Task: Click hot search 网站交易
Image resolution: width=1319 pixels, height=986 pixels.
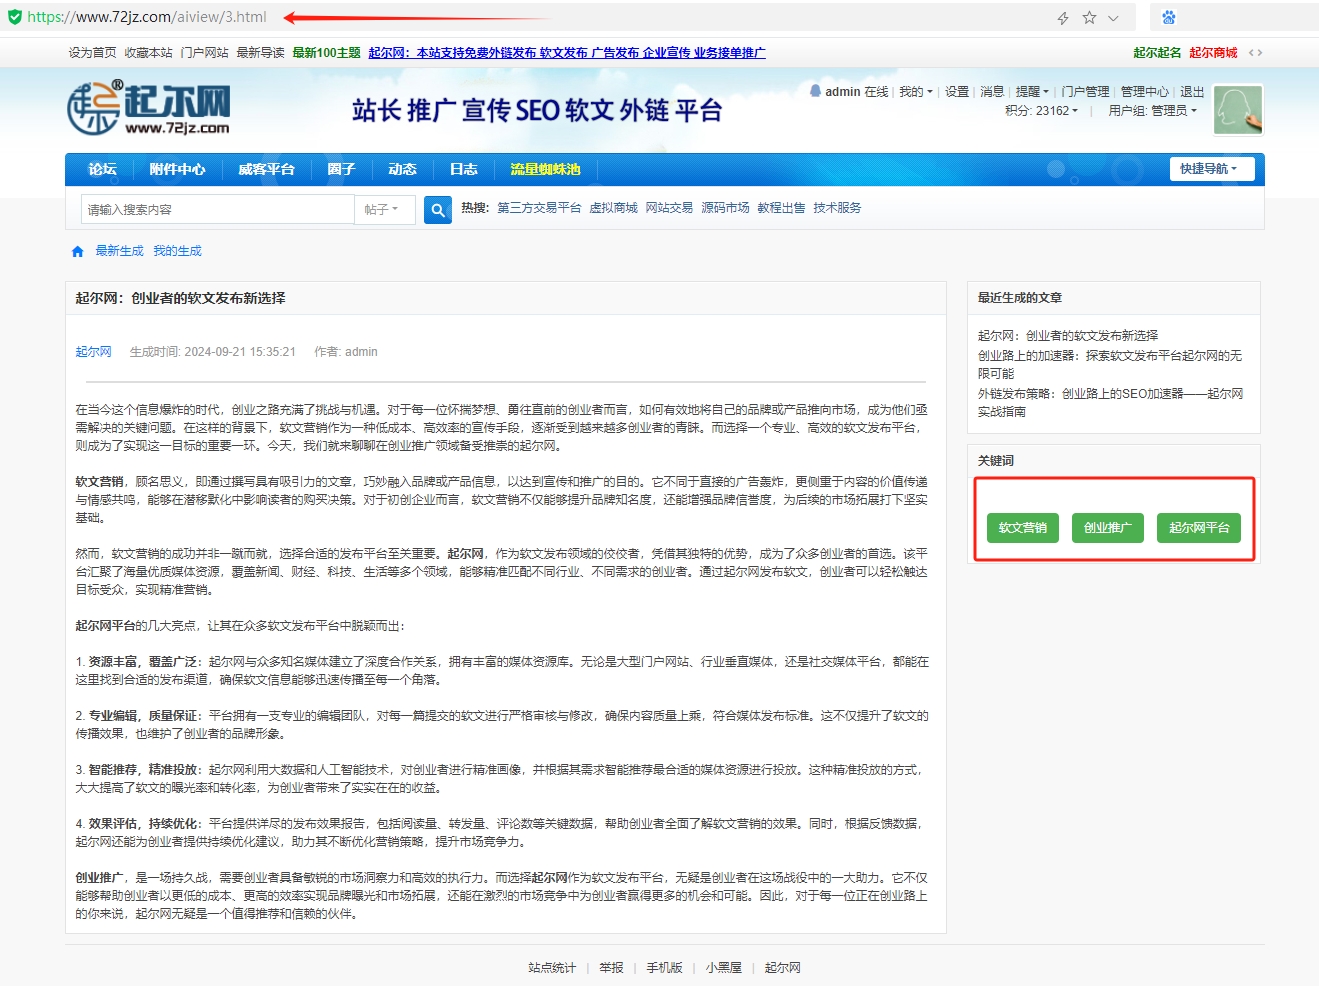Action: click(x=669, y=208)
